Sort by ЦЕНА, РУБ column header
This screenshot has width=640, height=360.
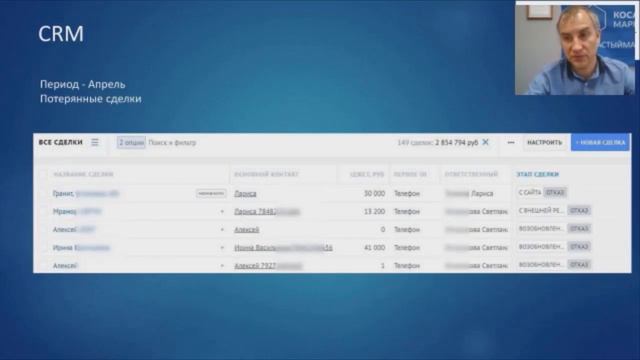pyautogui.click(x=367, y=174)
